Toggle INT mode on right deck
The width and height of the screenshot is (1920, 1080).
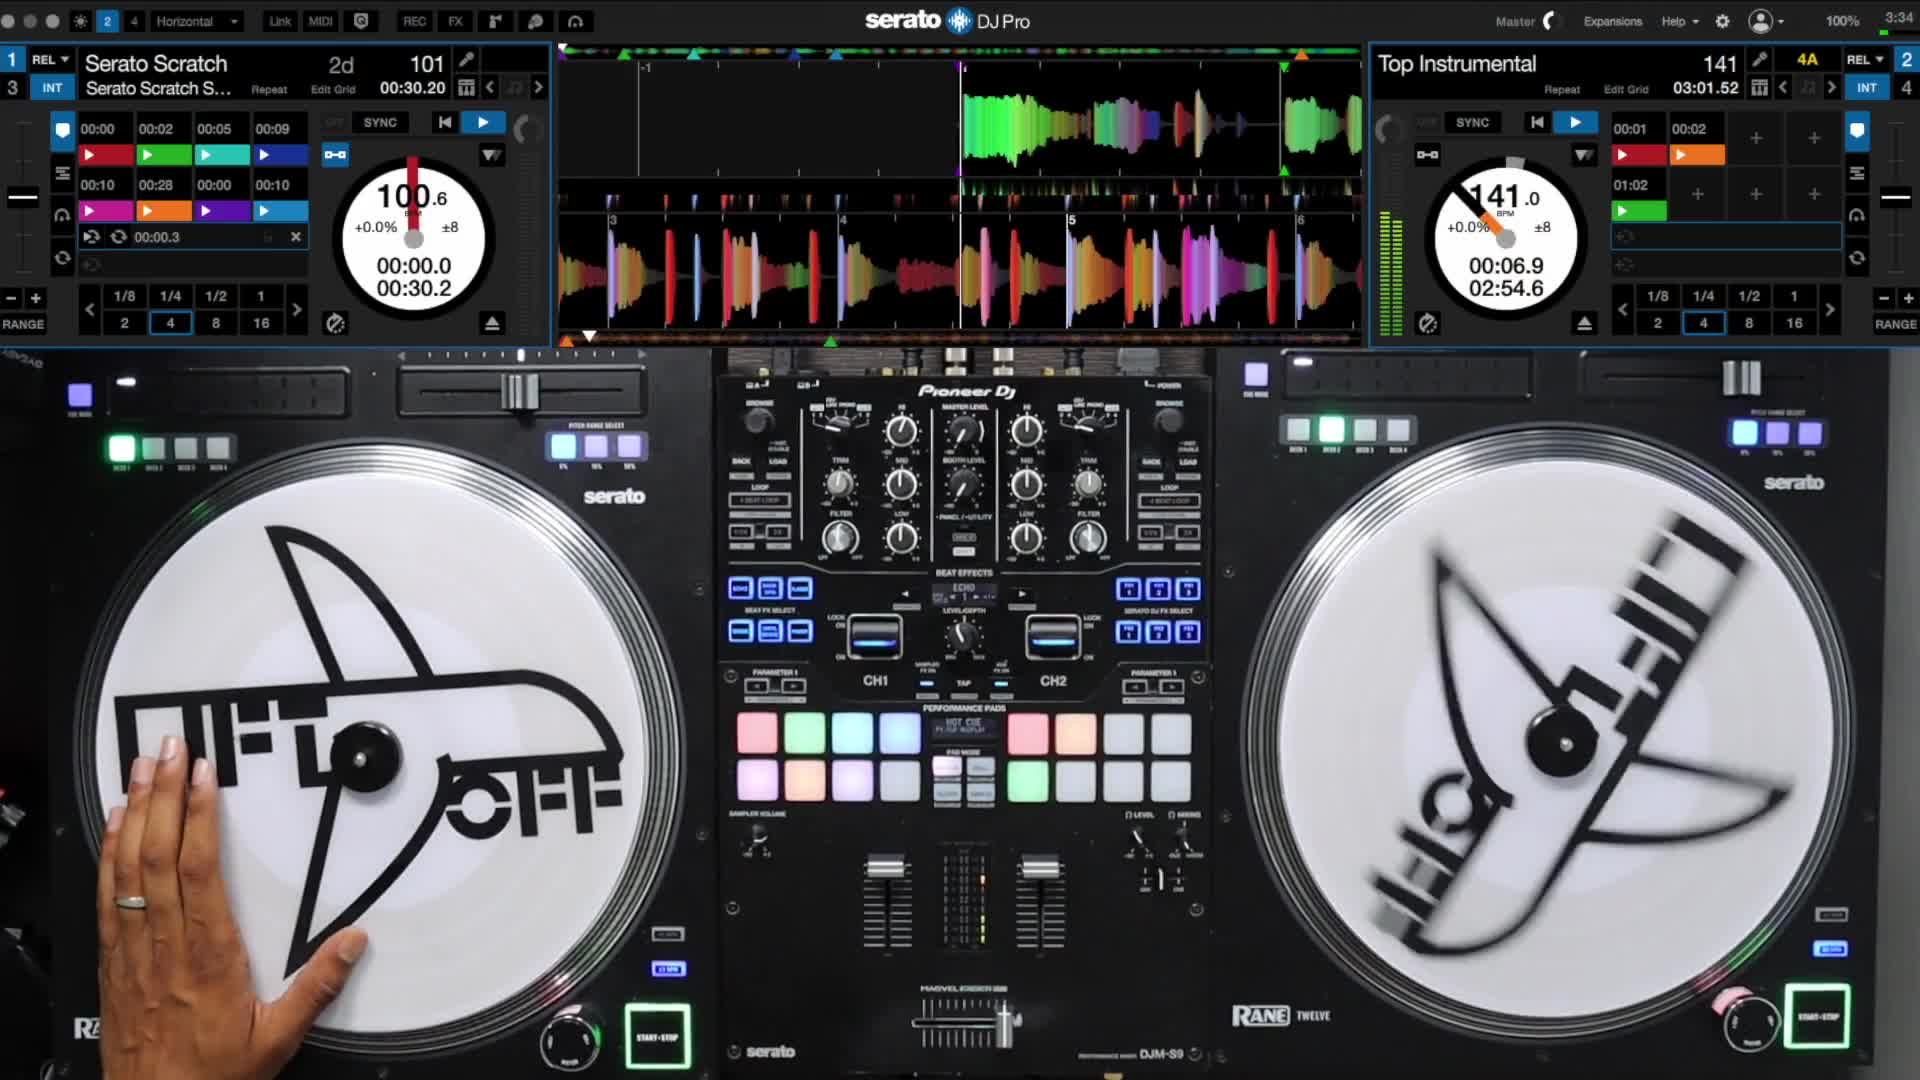pos(1866,88)
